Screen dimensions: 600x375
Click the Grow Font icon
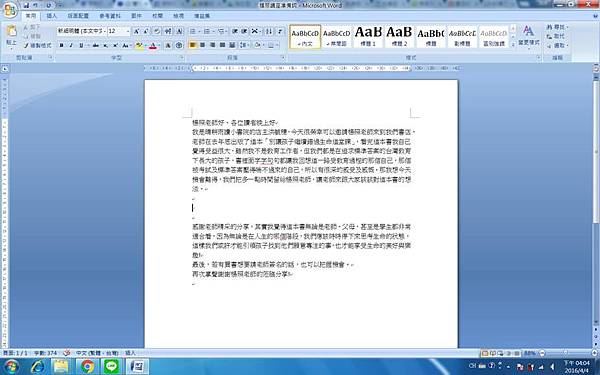[x=137, y=31]
